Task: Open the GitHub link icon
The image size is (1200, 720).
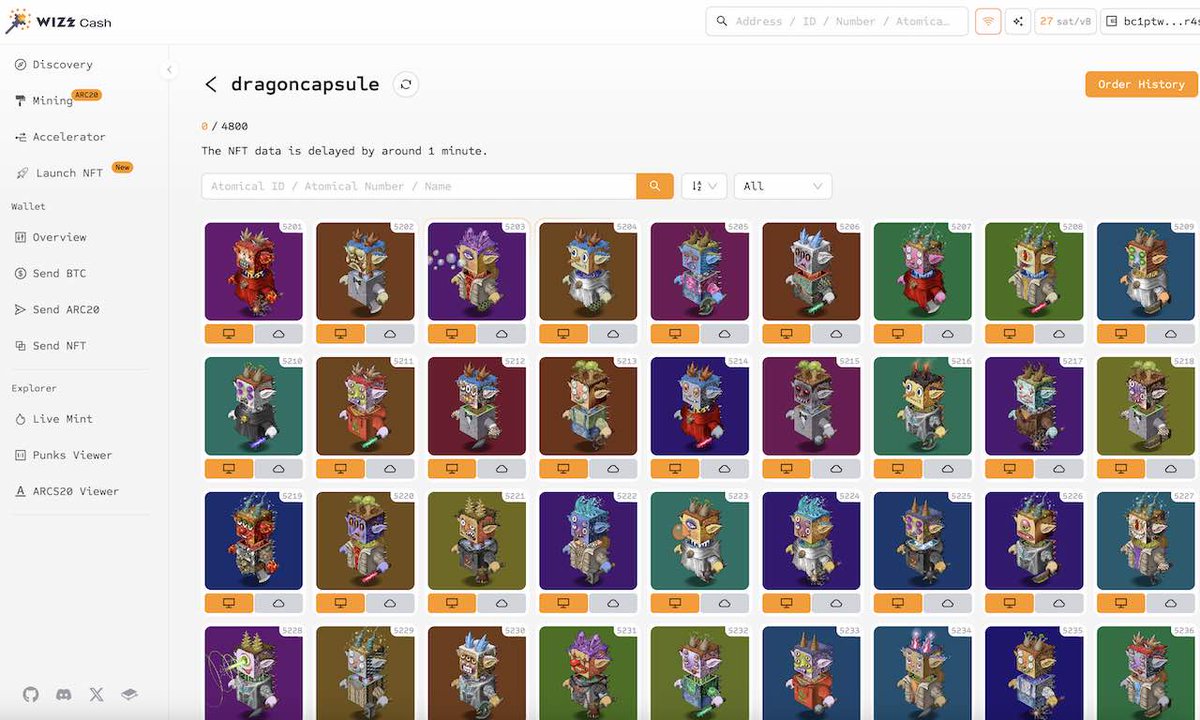Action: (30, 694)
